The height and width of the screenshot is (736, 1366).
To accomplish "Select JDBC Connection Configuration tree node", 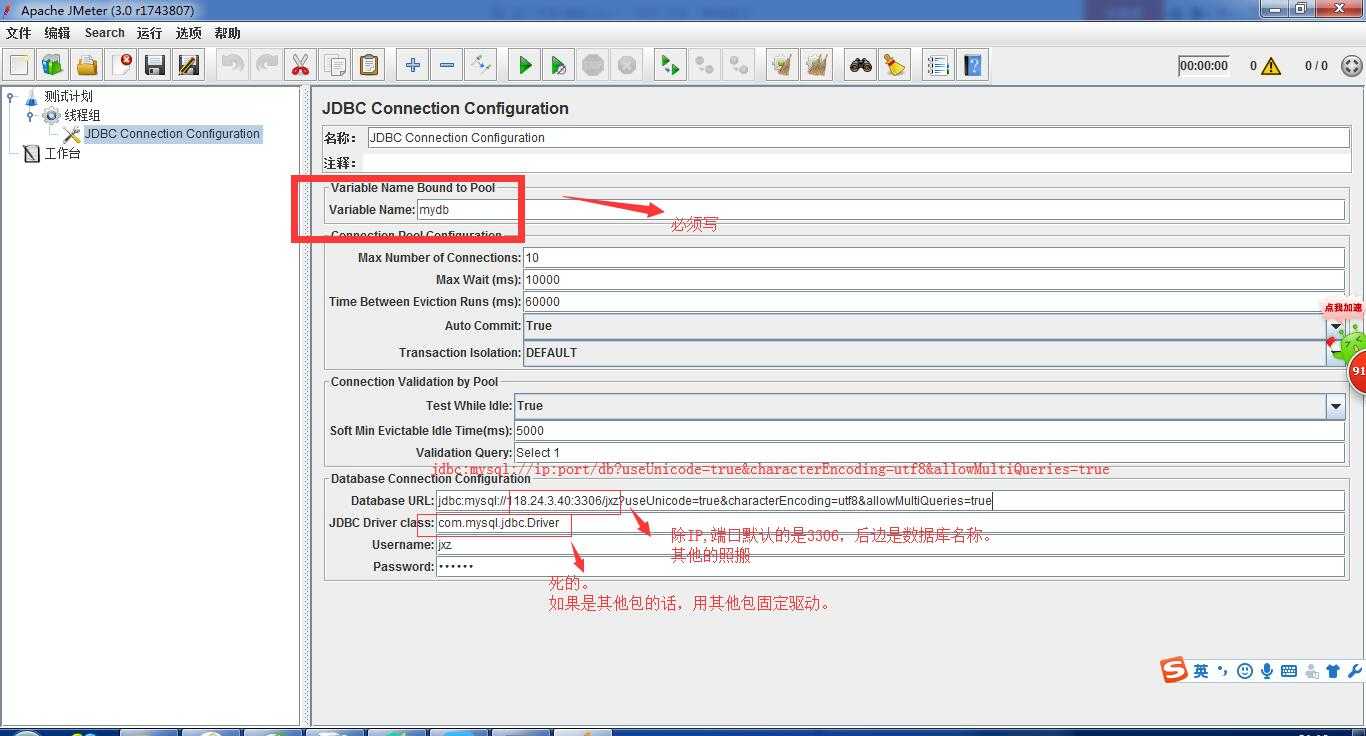I will [x=172, y=134].
